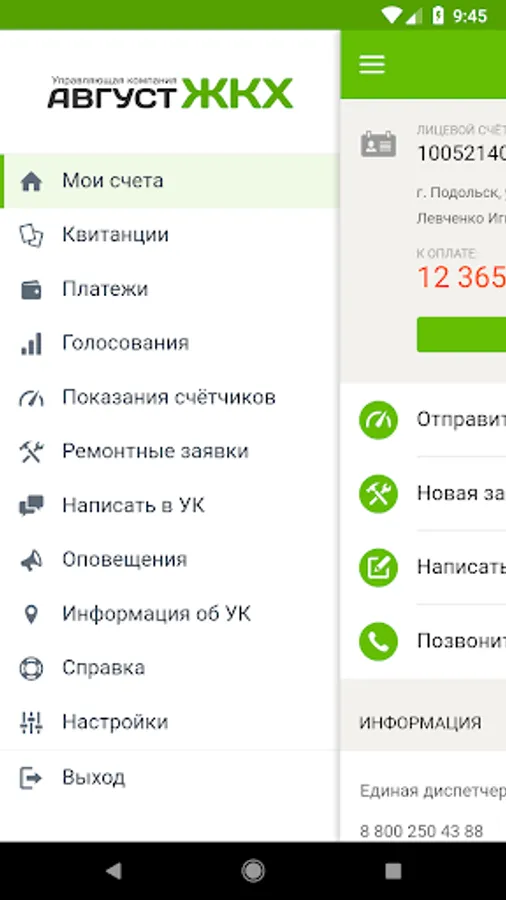This screenshot has width=506, height=900.
Task: Tap the green pay button
Action: 461,335
